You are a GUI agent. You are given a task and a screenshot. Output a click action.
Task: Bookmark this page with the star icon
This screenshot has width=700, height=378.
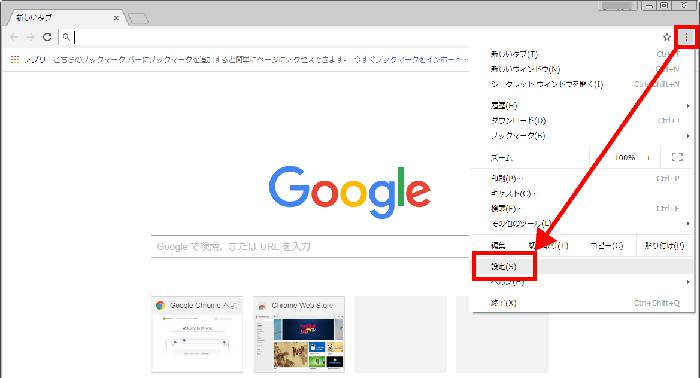(x=667, y=37)
